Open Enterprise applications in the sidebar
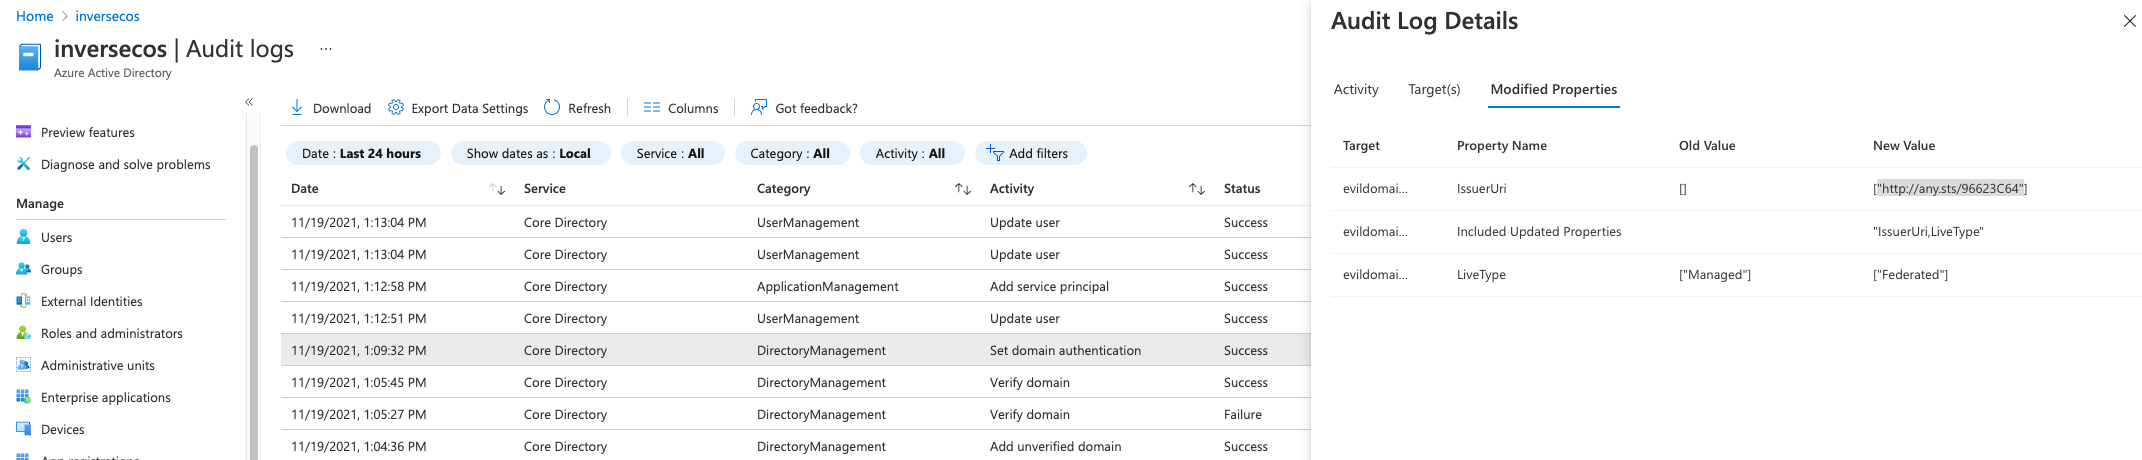2142x460 pixels. pos(105,398)
